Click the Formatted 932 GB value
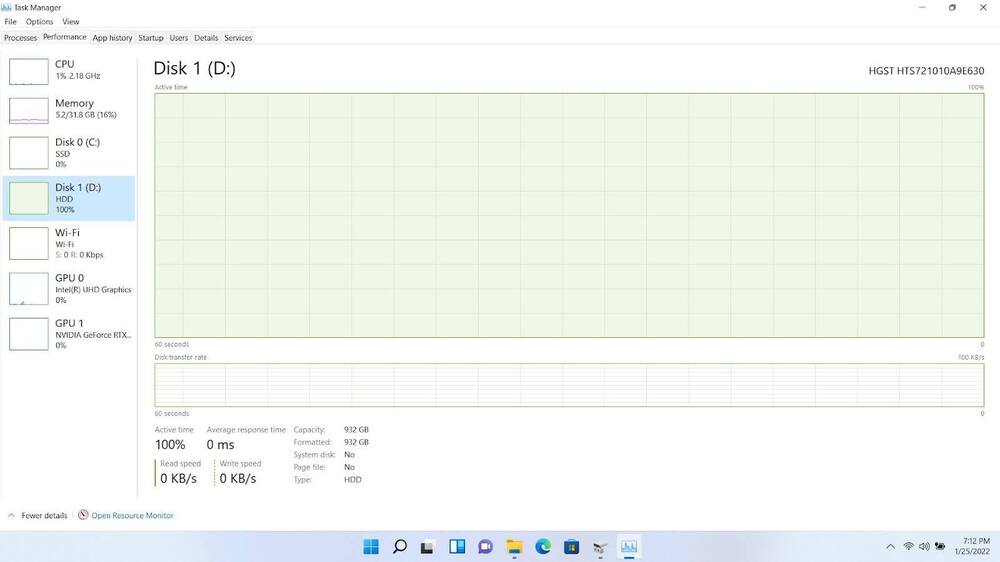Viewport: 1000px width, 562px height. [356, 442]
